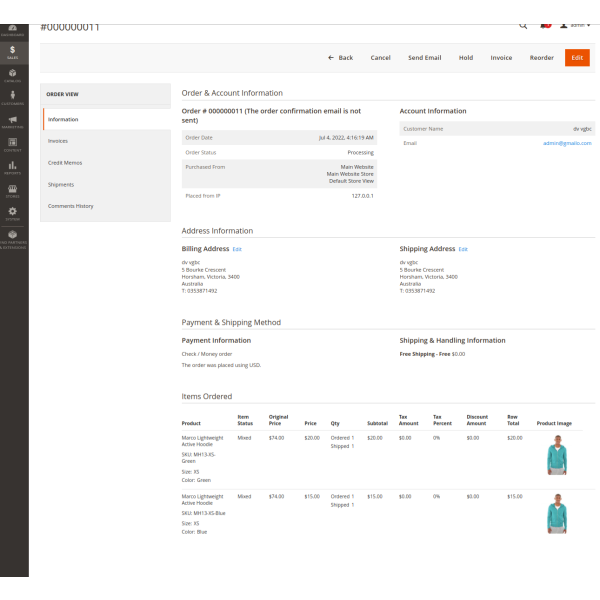This screenshot has height=600, width=600.
Task: Open Marketing megaphone icon
Action: (x=13, y=121)
